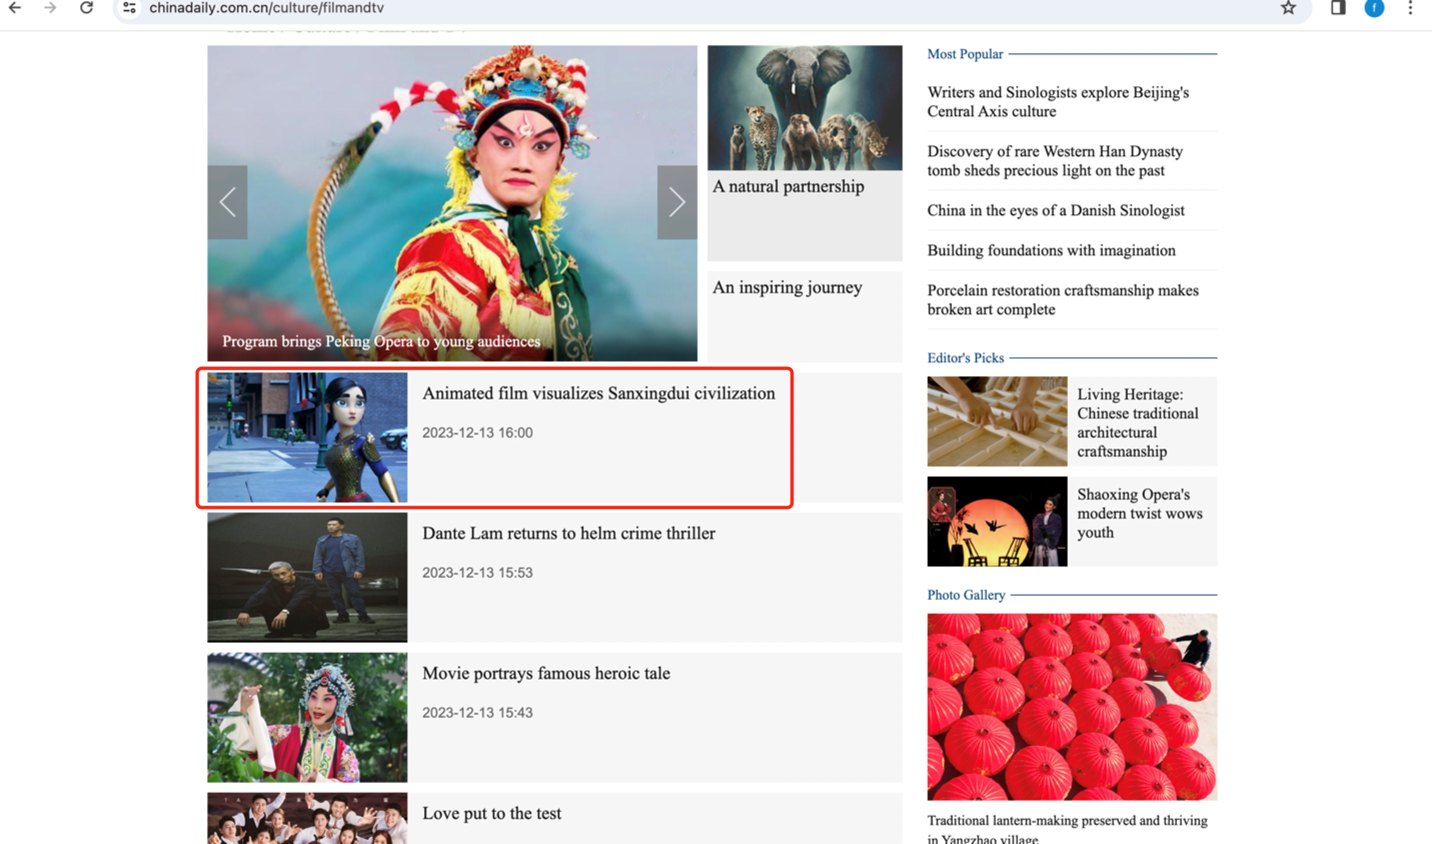This screenshot has width=1432, height=844.
Task: Open the browser side panel icon
Action: click(1338, 8)
